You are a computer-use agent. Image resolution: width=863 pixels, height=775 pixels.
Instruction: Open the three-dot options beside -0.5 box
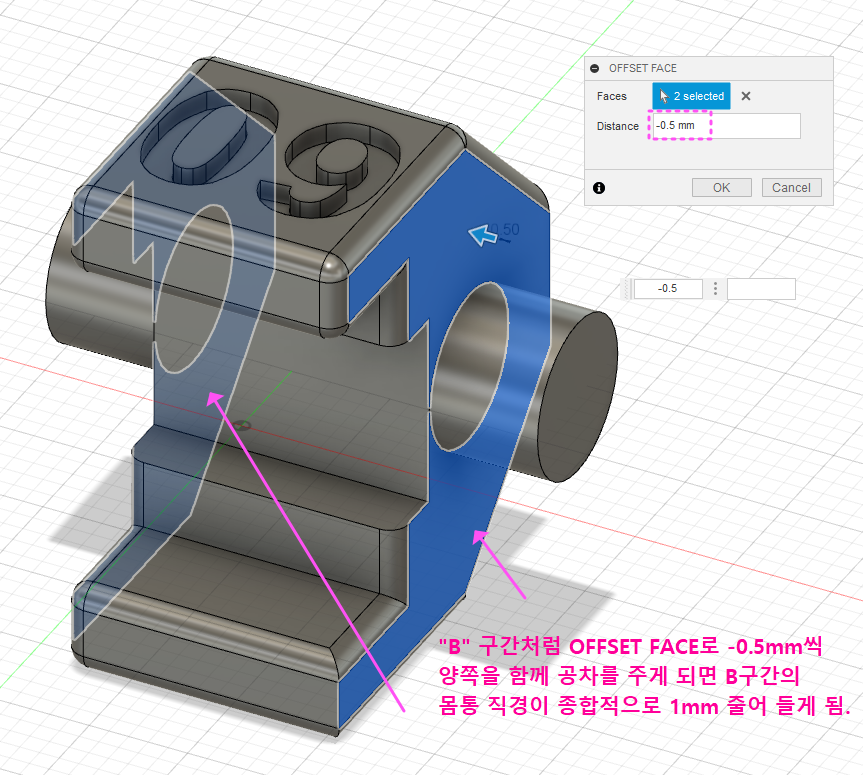click(x=715, y=288)
